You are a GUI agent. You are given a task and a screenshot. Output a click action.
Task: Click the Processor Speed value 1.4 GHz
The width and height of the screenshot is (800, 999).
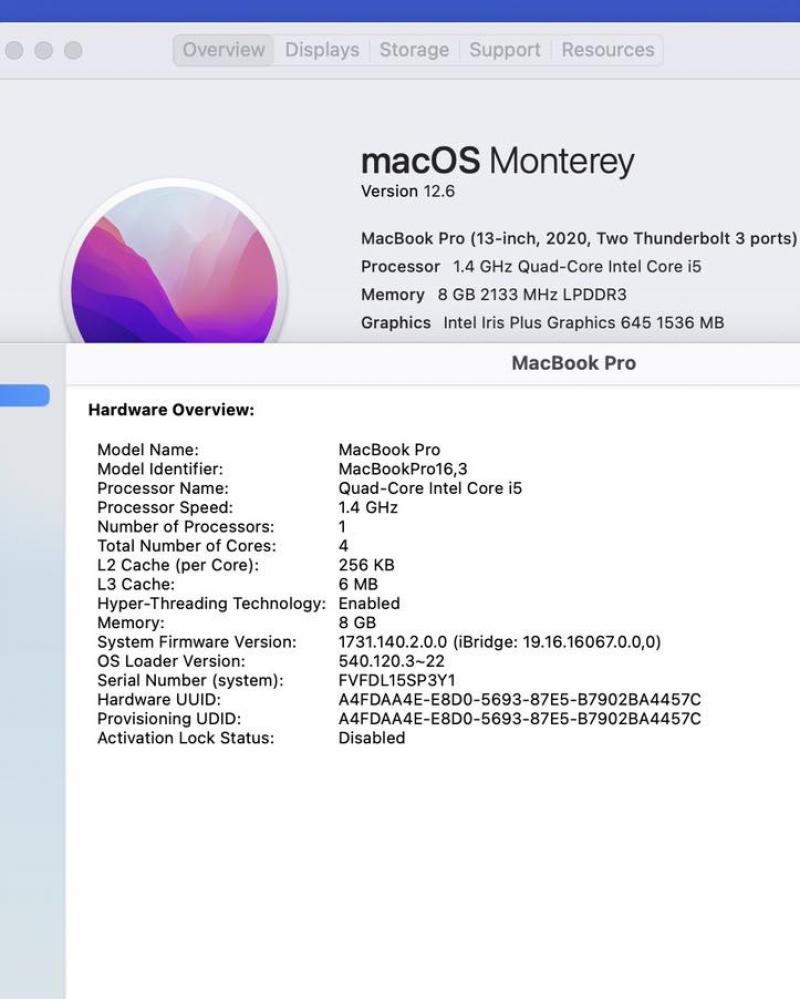[368, 507]
